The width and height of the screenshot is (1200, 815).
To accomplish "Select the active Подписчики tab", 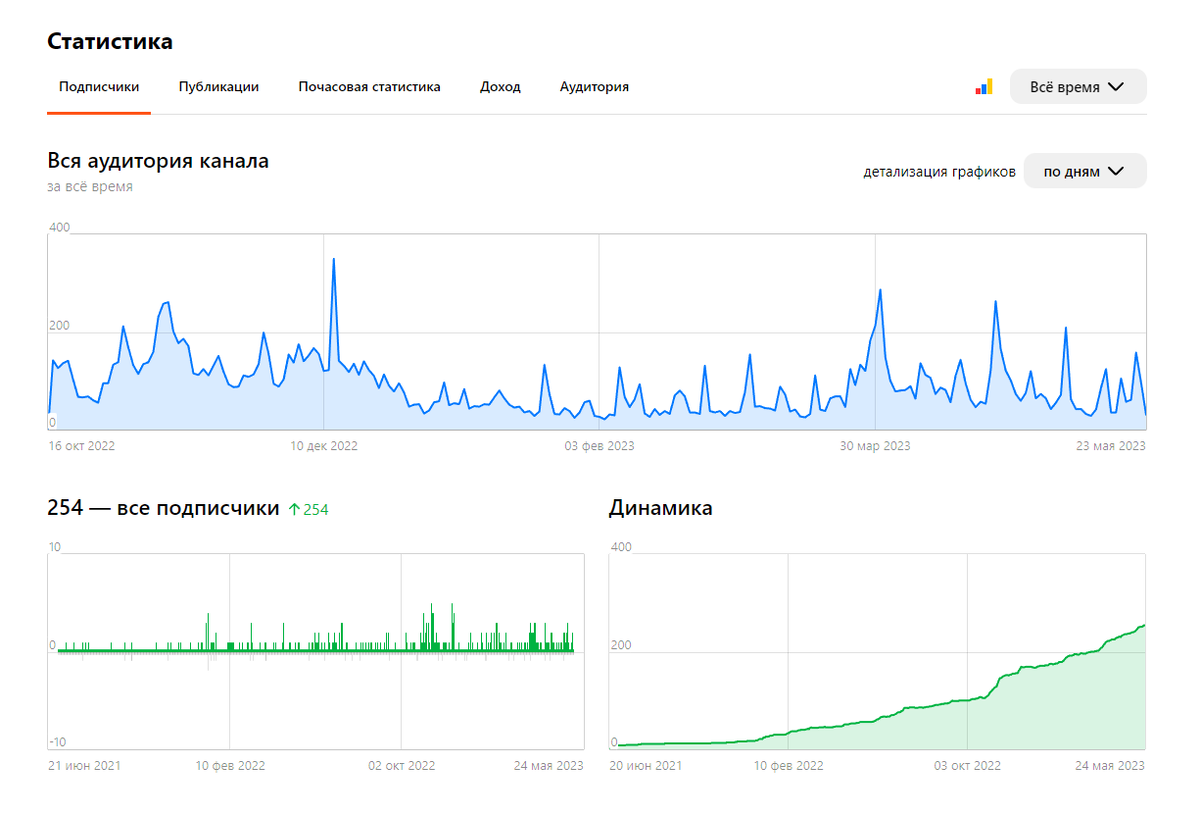I will click(x=99, y=87).
